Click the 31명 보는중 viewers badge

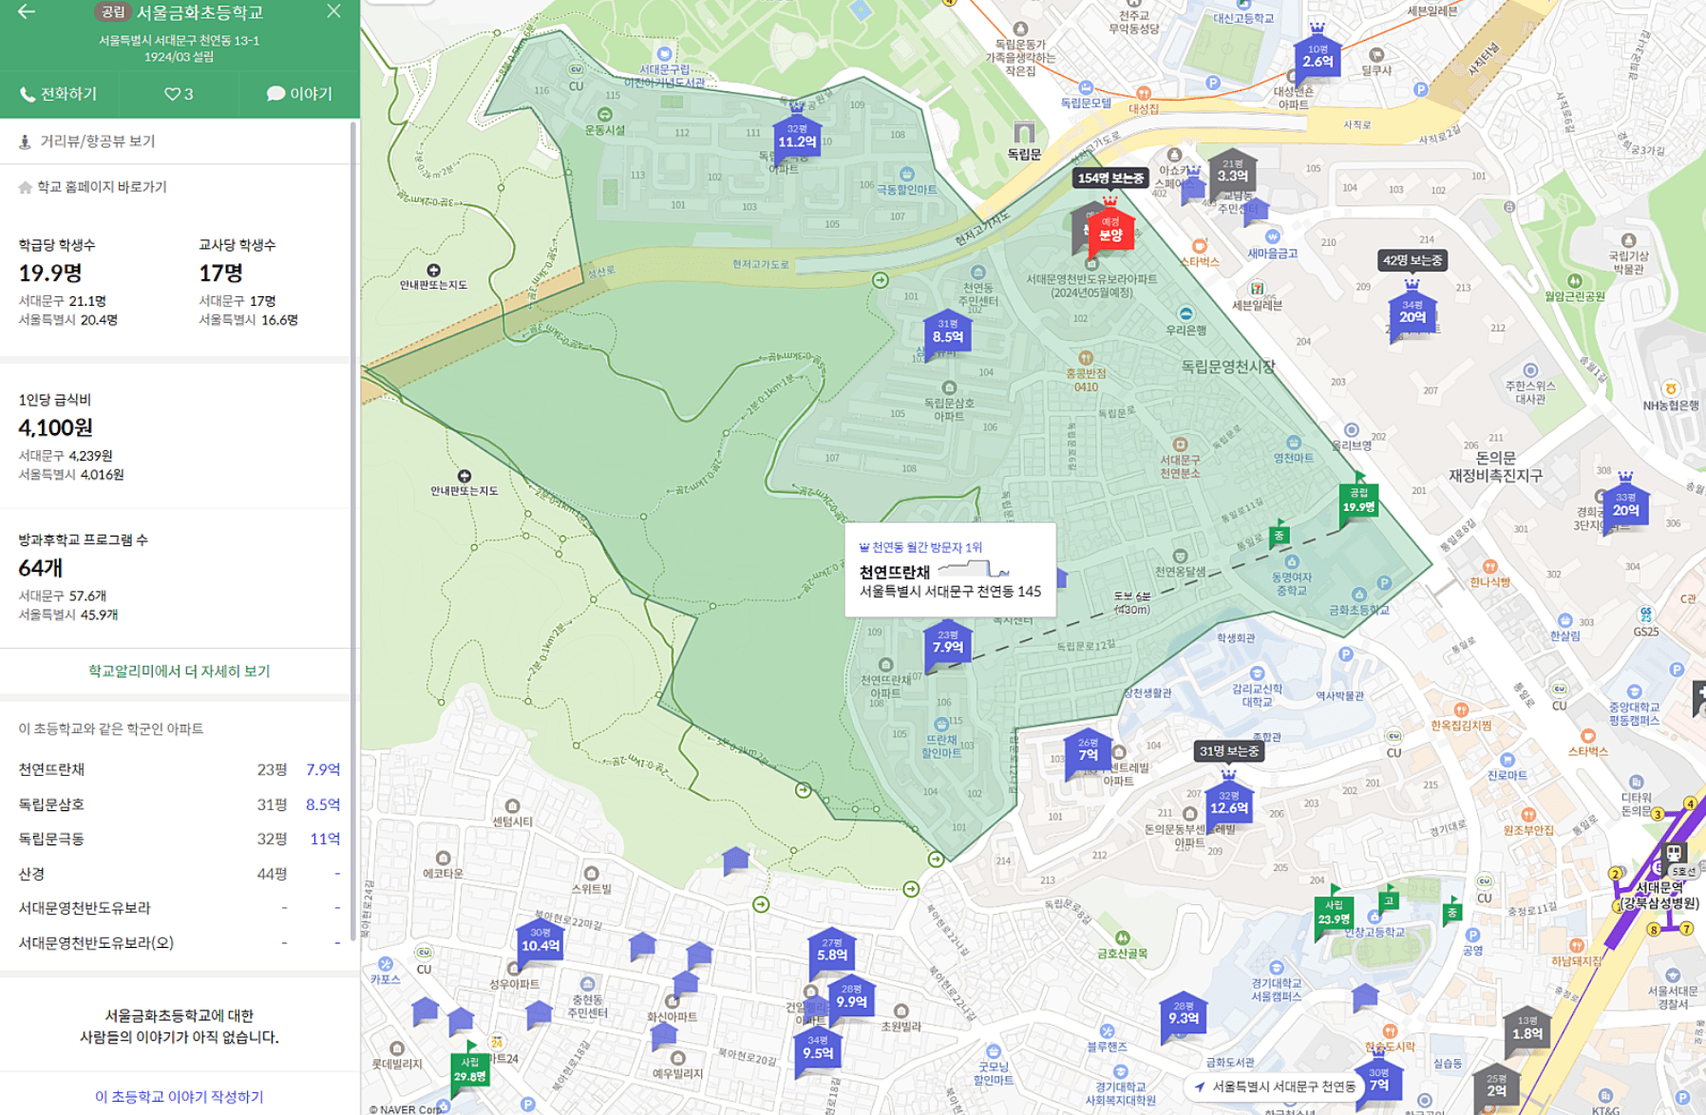[1229, 751]
